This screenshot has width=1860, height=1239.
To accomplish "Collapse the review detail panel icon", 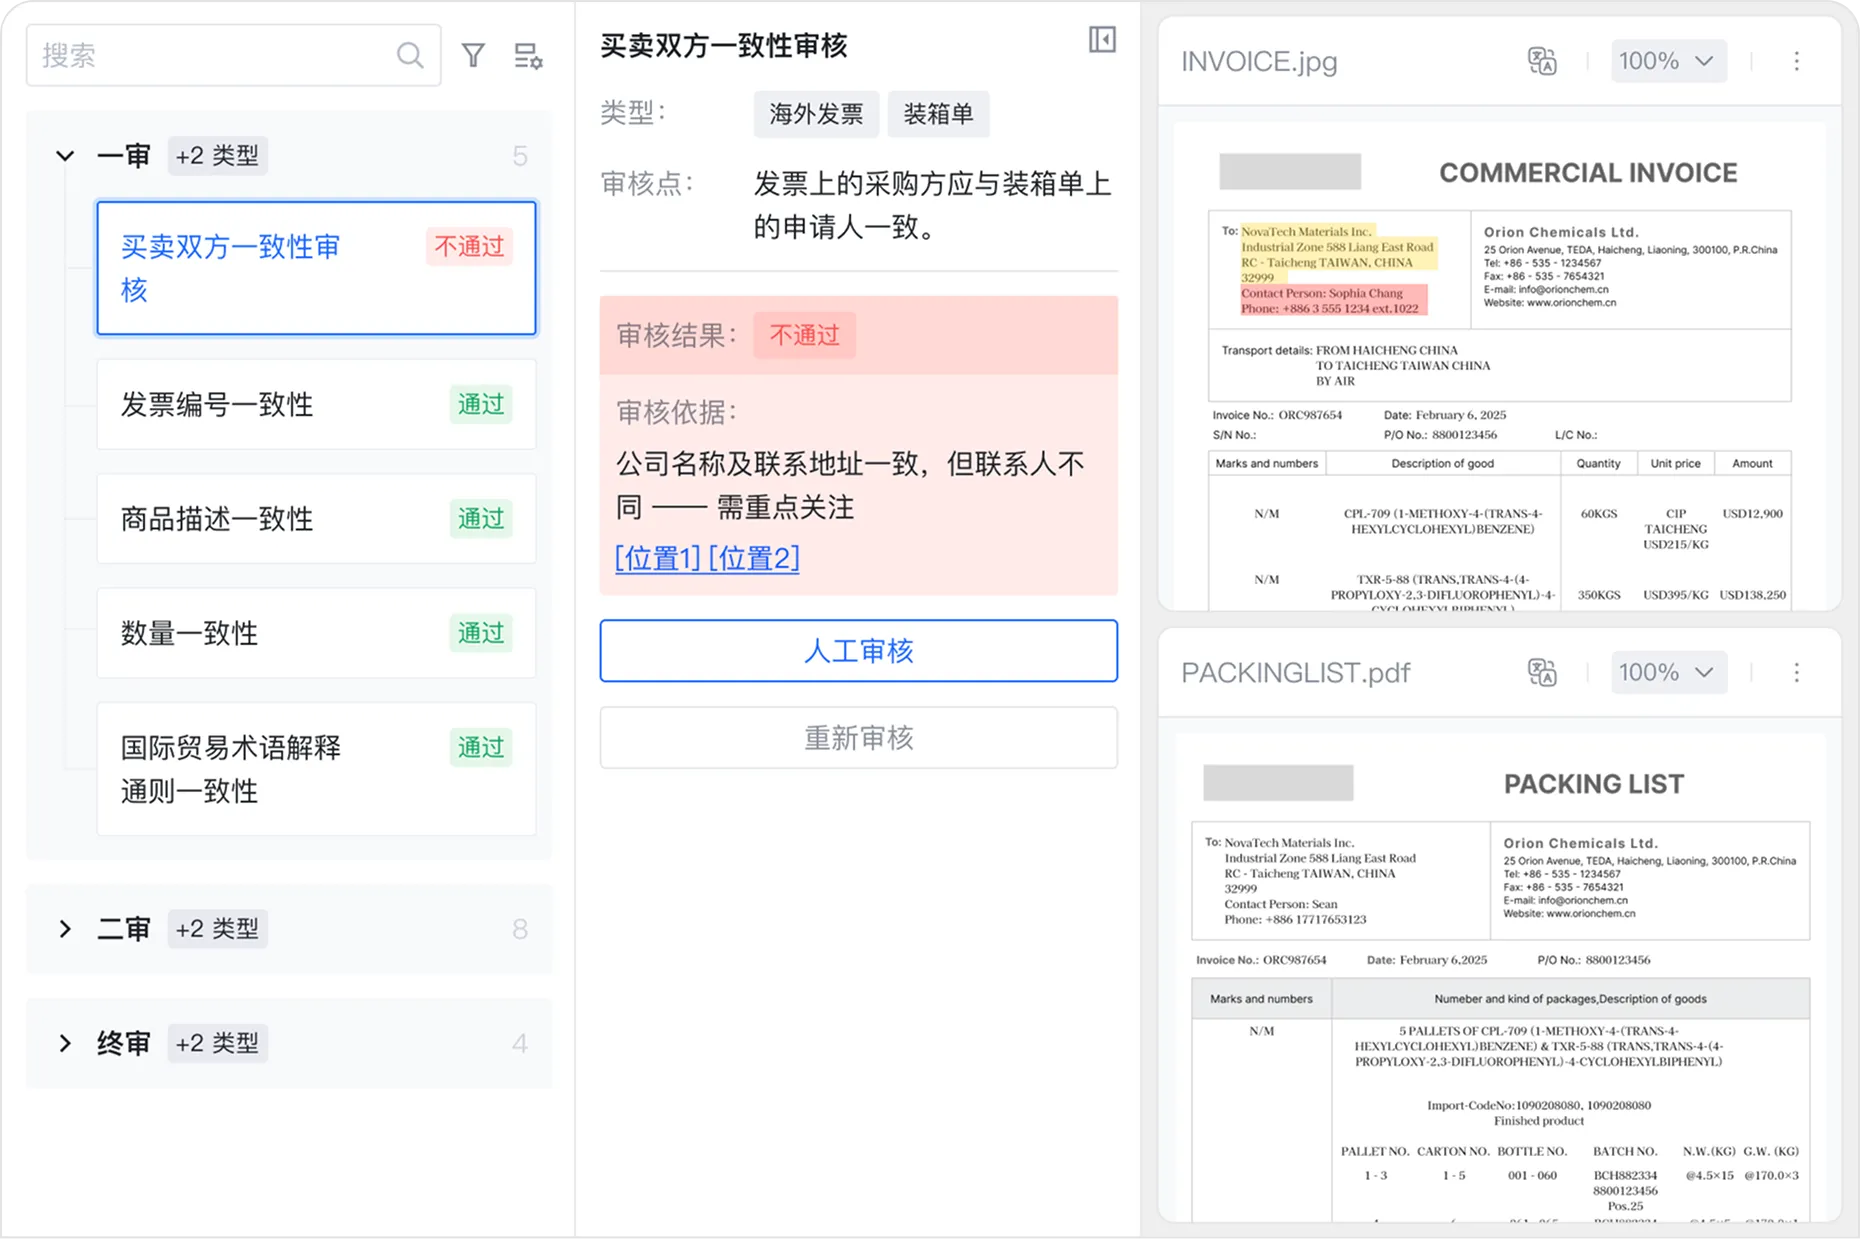I will click(1102, 40).
